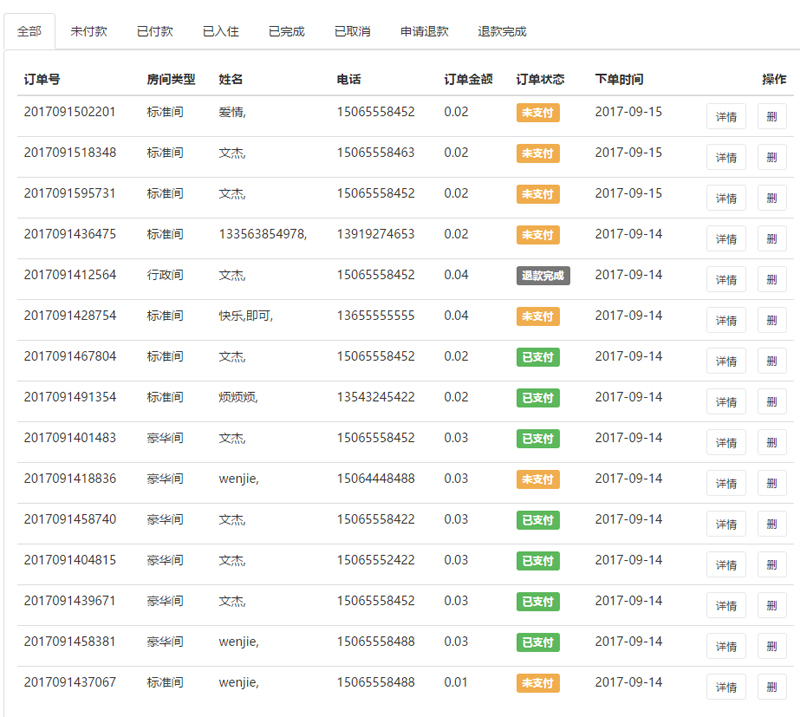
Task: View 详情 for order 2017091437067
Action: 726,687
